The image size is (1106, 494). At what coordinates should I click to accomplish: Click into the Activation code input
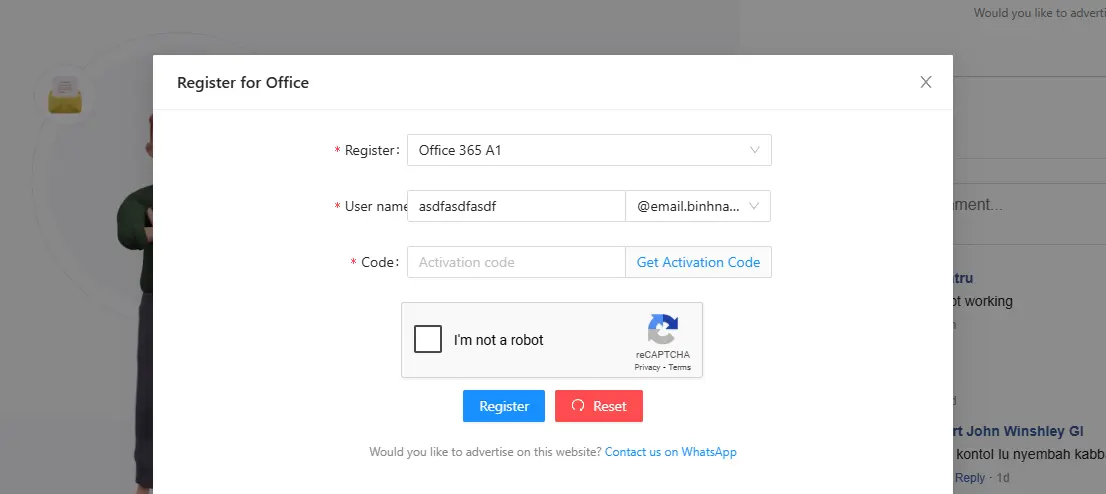coord(516,262)
